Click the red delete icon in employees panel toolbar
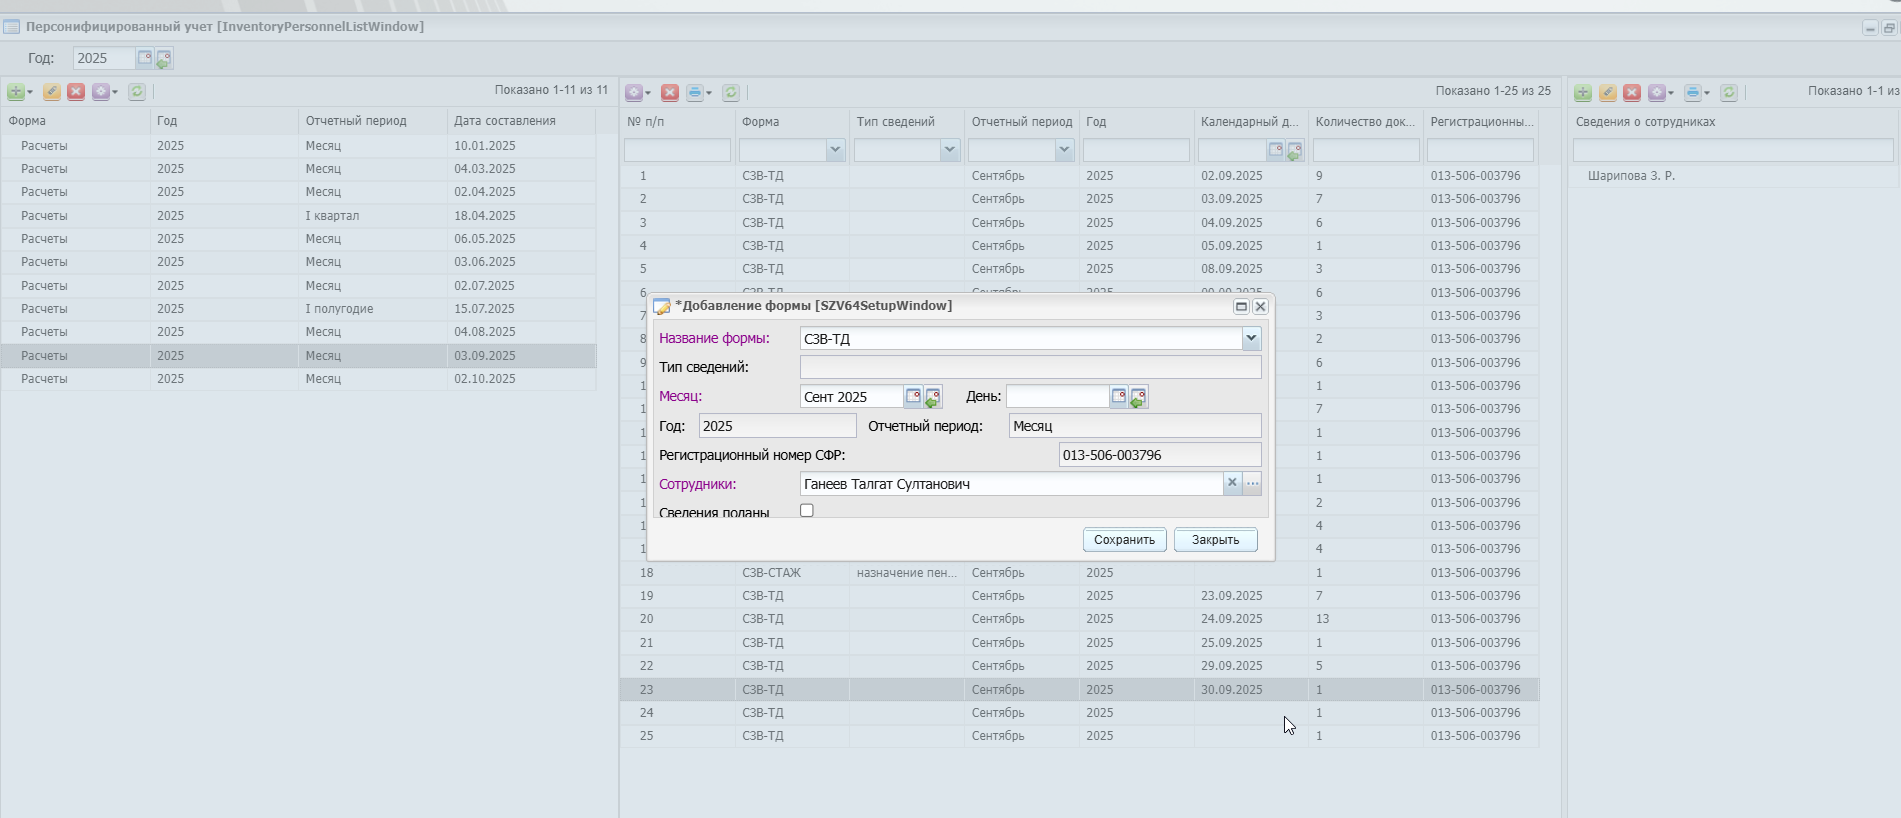1901x818 pixels. [1632, 93]
